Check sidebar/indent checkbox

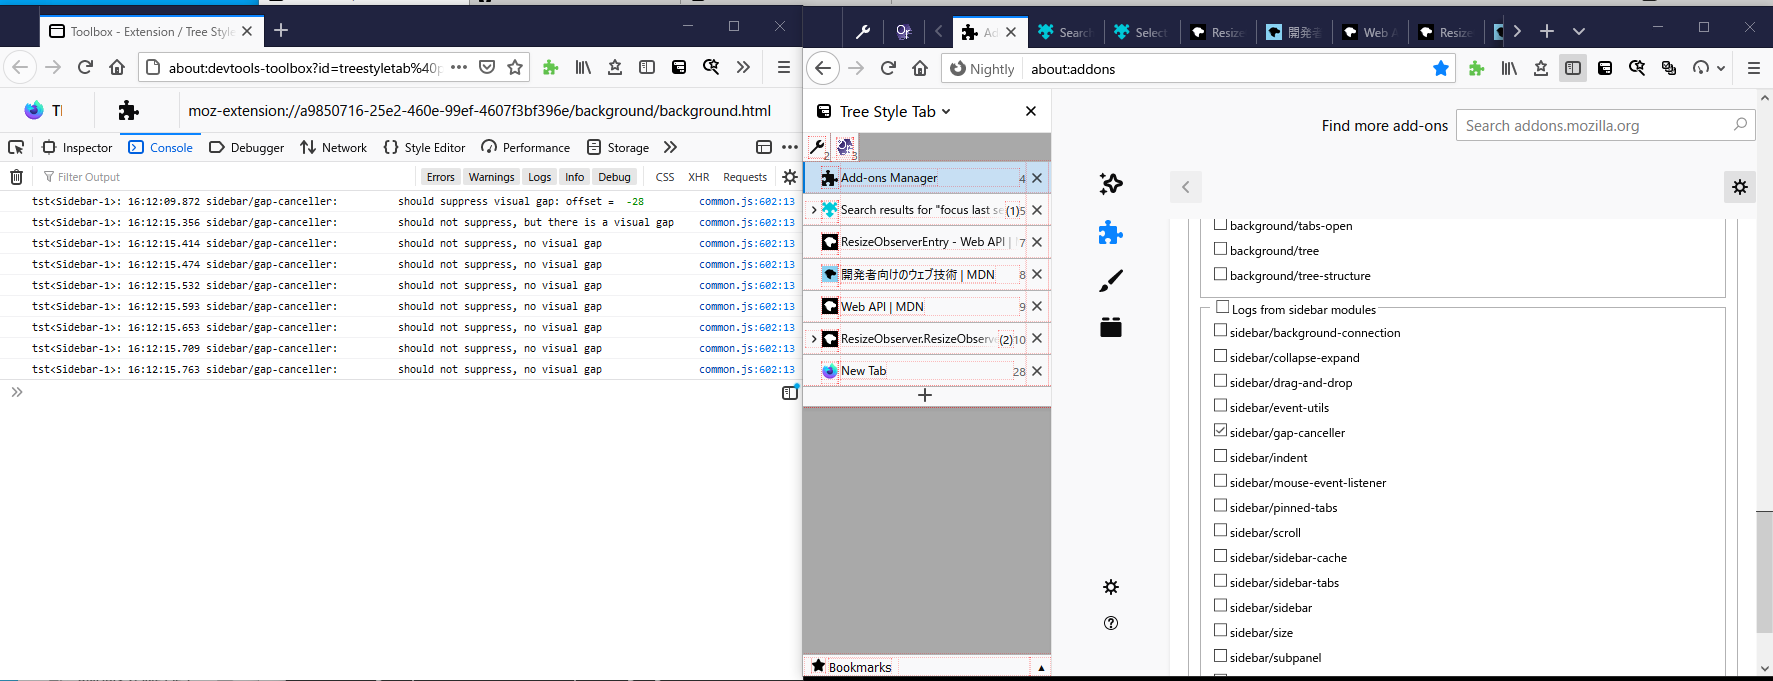coord(1220,455)
